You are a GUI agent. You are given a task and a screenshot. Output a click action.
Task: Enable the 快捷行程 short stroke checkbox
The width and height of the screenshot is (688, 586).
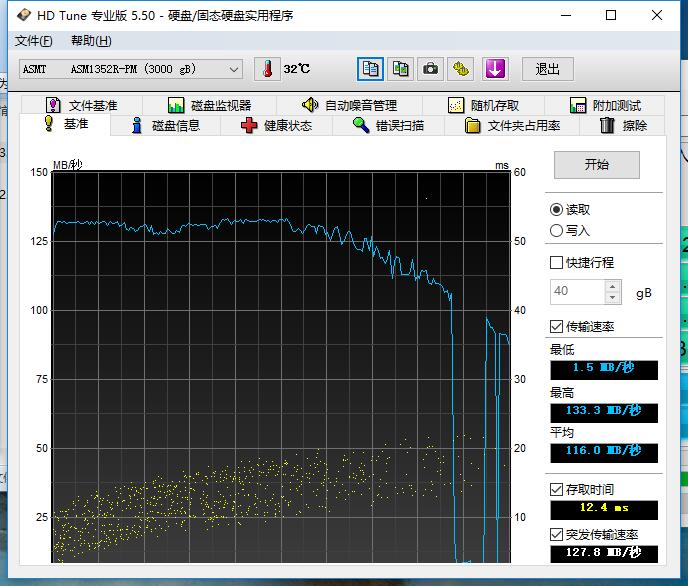click(557, 262)
